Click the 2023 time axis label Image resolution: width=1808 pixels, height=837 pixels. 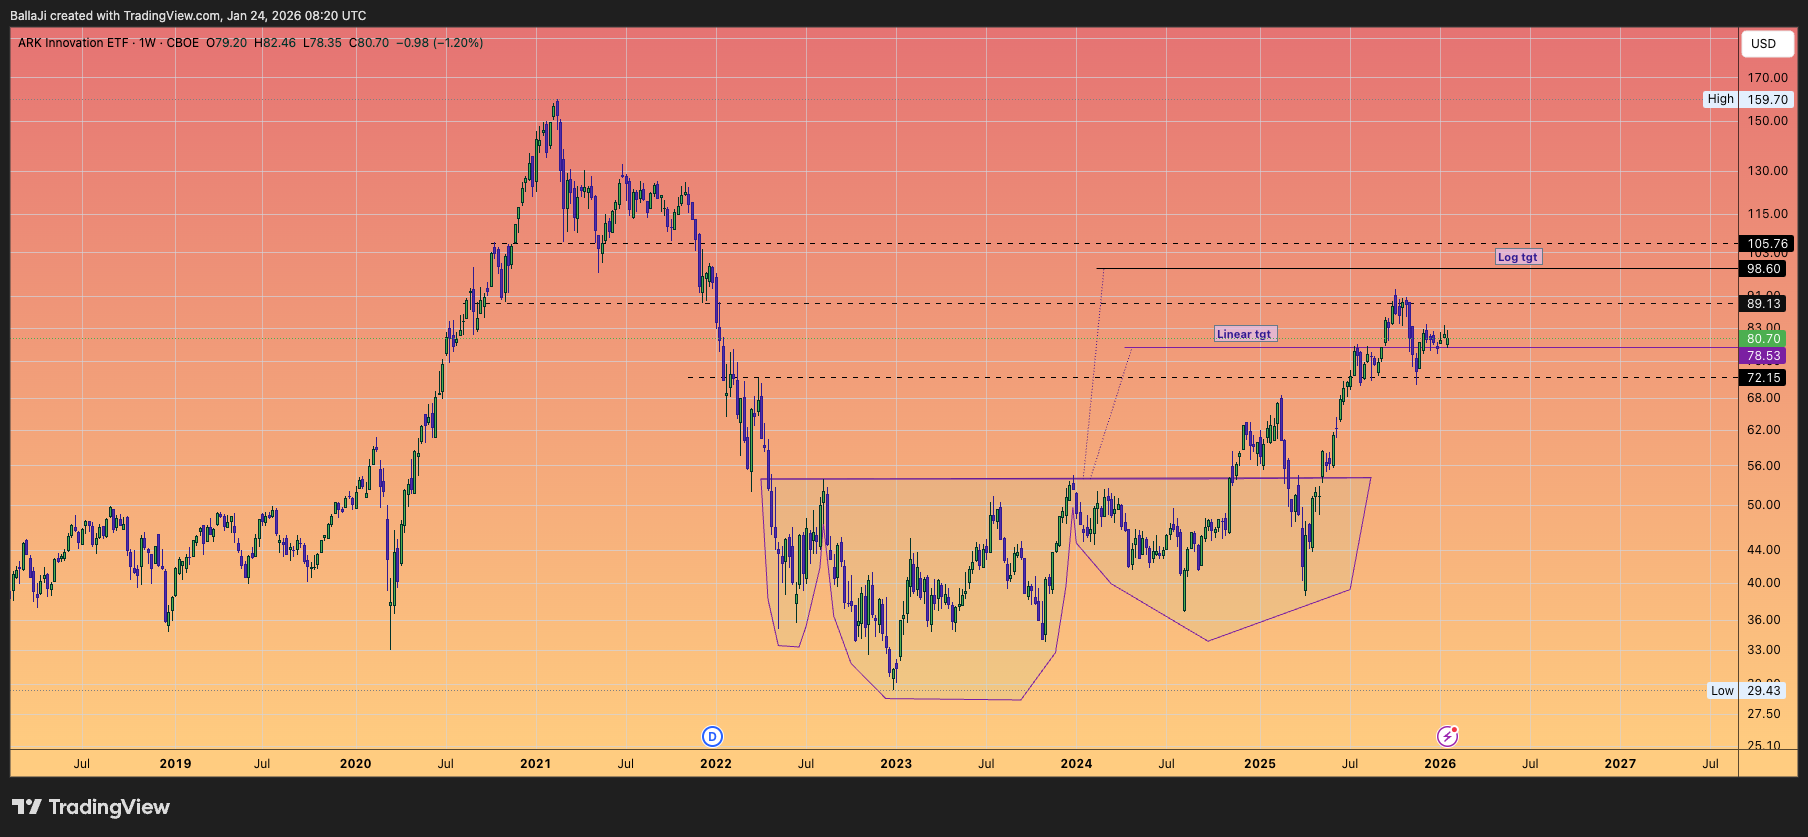pos(896,764)
